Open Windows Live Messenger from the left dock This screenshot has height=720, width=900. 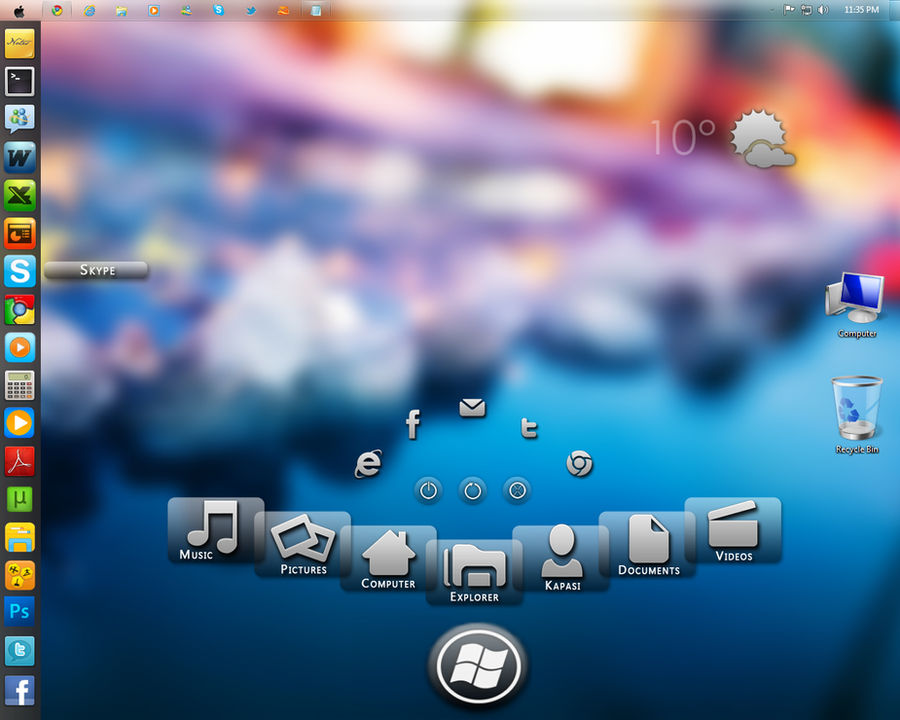click(x=20, y=119)
